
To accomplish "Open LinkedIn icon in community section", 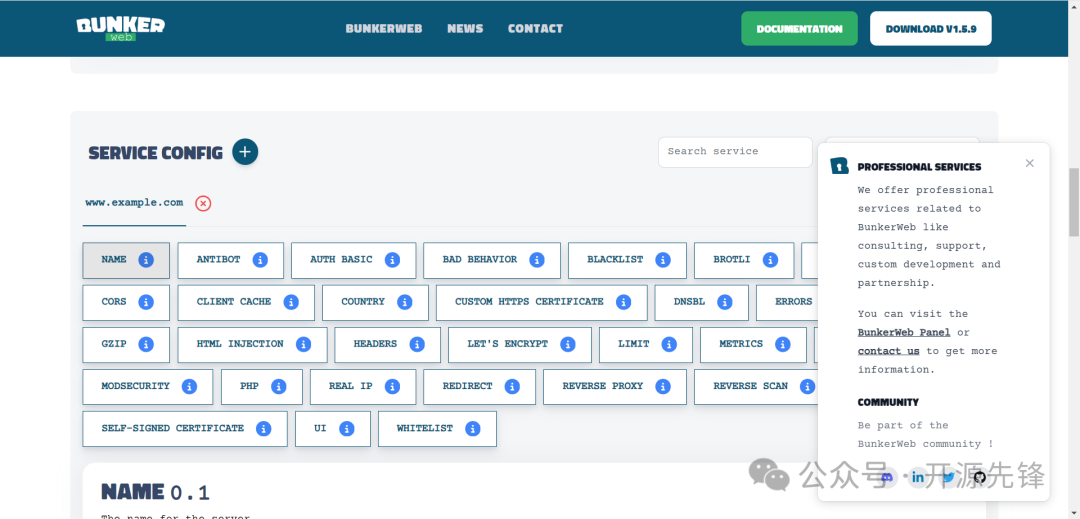I will (918, 477).
